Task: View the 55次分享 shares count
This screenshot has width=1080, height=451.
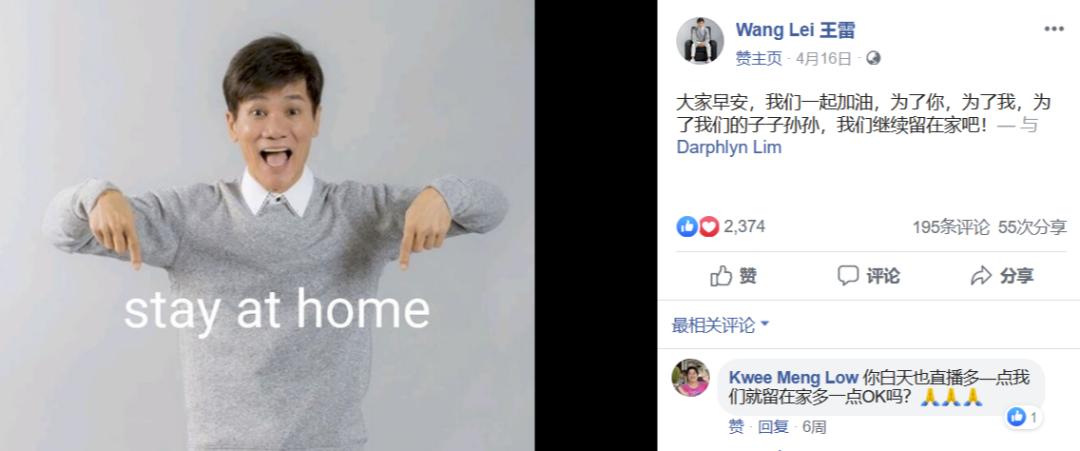Action: click(1032, 227)
